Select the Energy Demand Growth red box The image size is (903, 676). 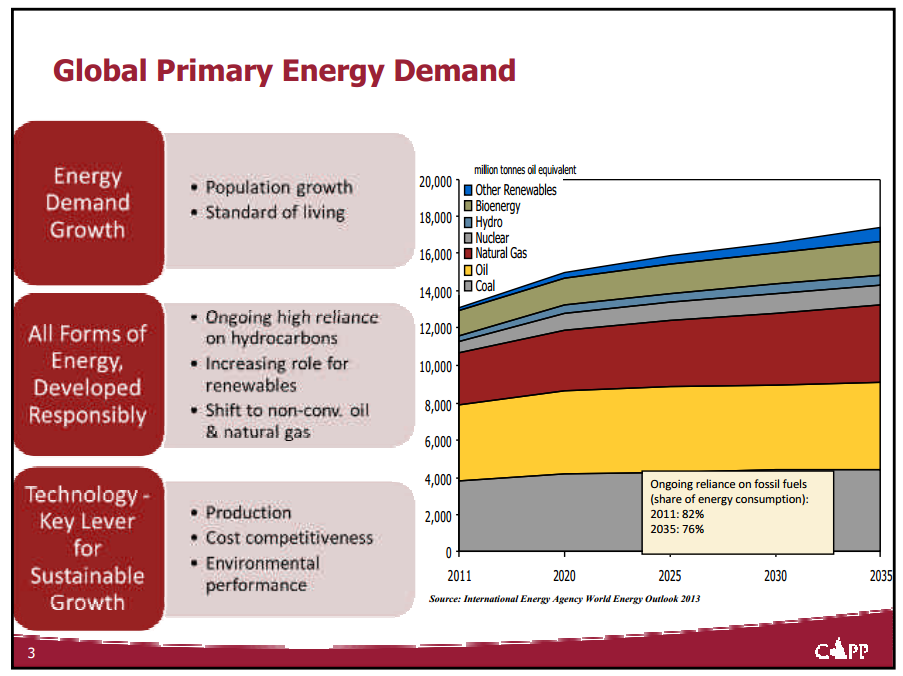click(89, 203)
